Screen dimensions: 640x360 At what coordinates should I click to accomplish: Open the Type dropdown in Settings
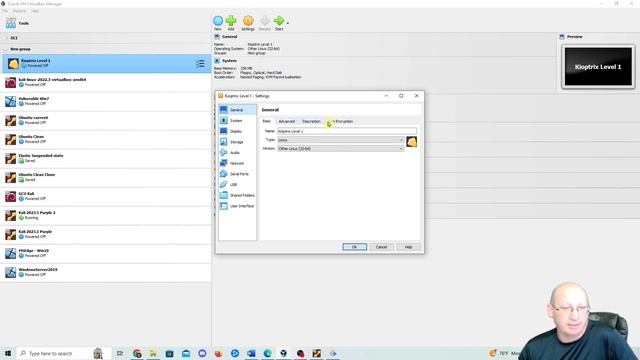tap(341, 140)
